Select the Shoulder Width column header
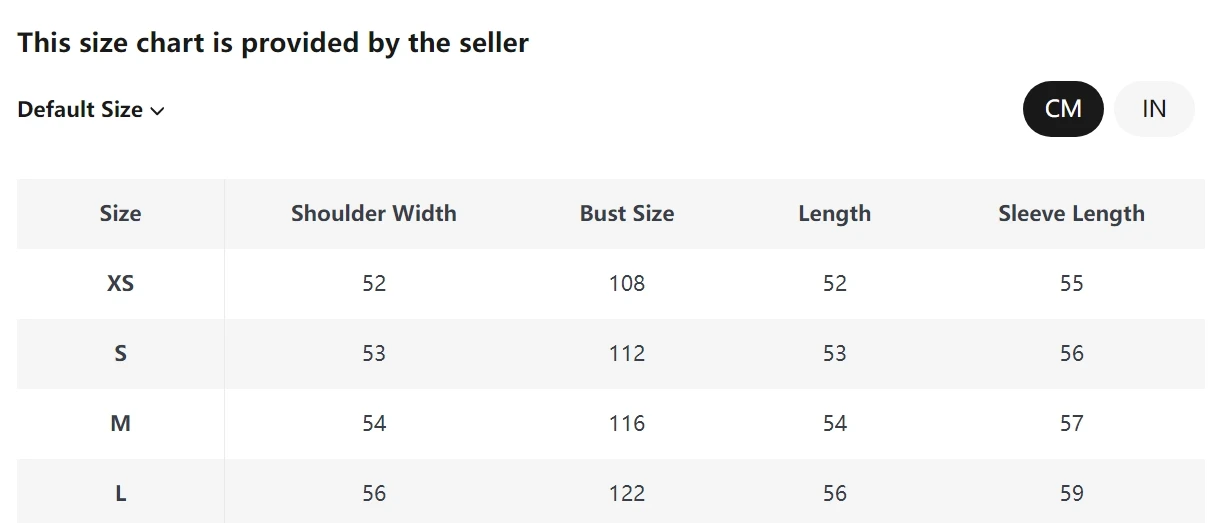 [374, 213]
